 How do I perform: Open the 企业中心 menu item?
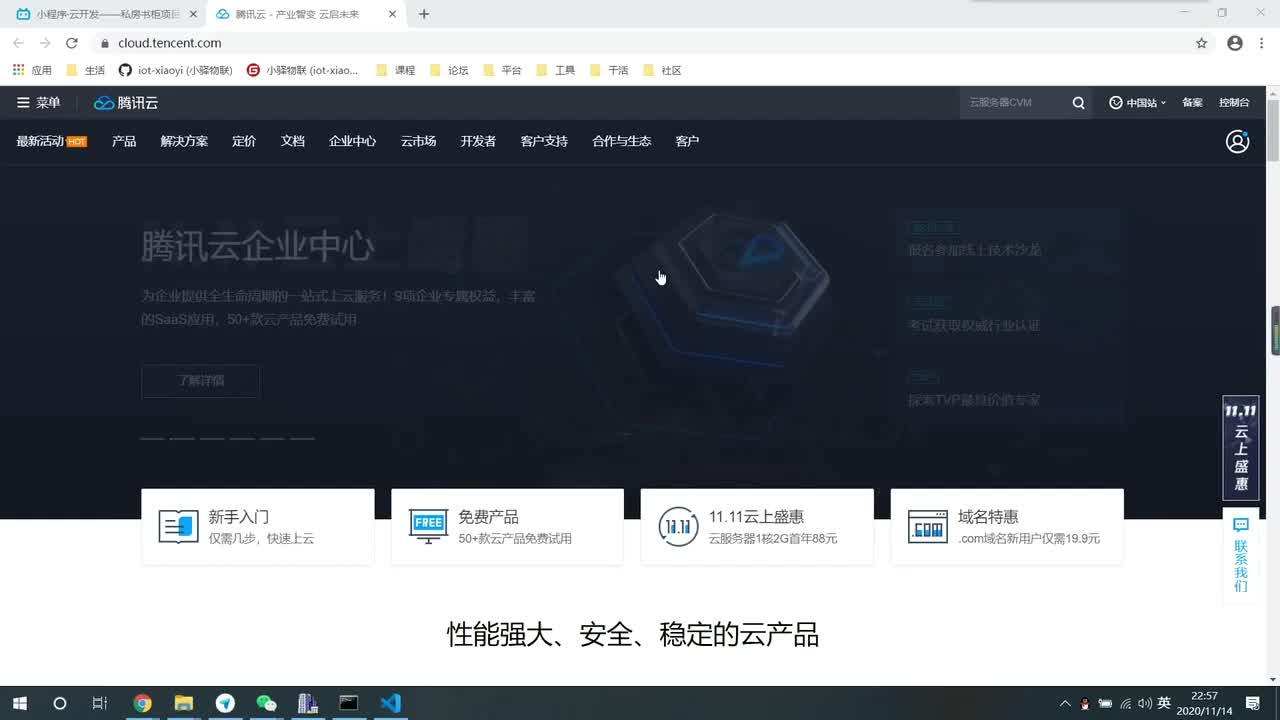pyautogui.click(x=353, y=141)
